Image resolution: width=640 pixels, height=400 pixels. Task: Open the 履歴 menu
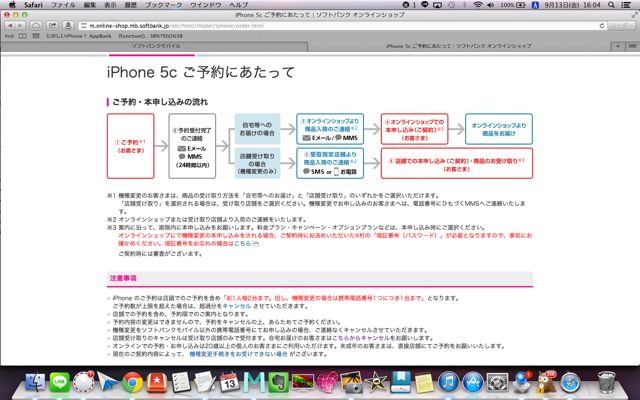(x=131, y=5)
